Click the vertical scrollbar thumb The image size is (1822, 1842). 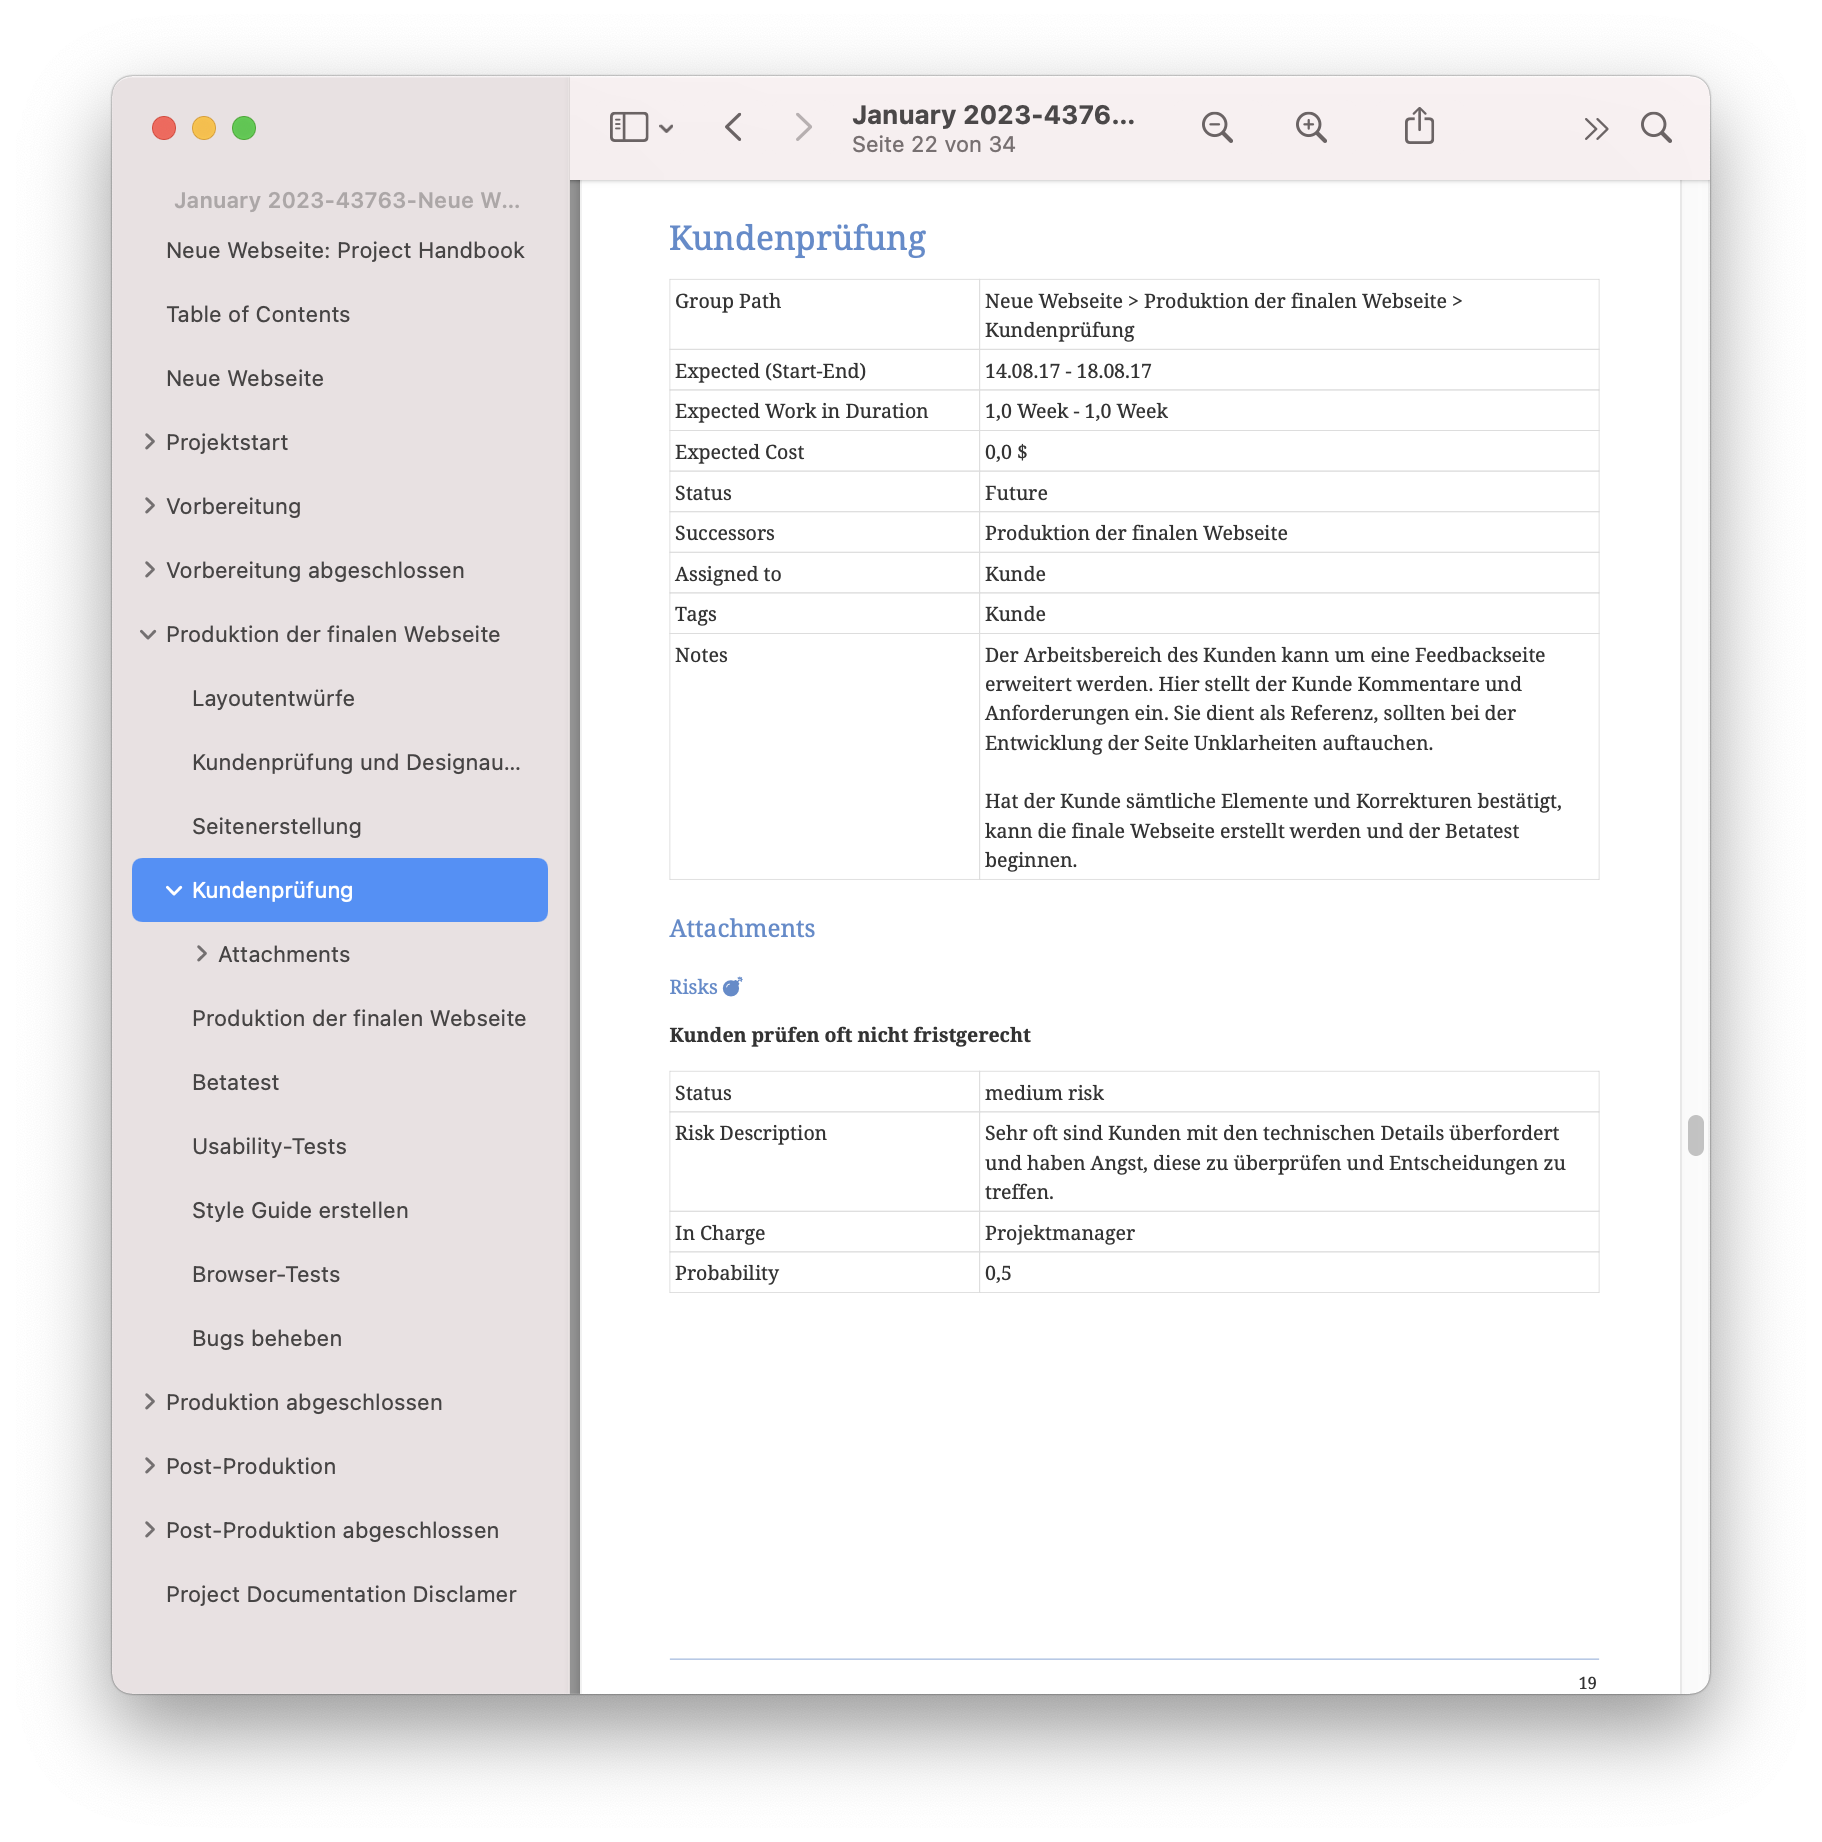(1695, 1135)
